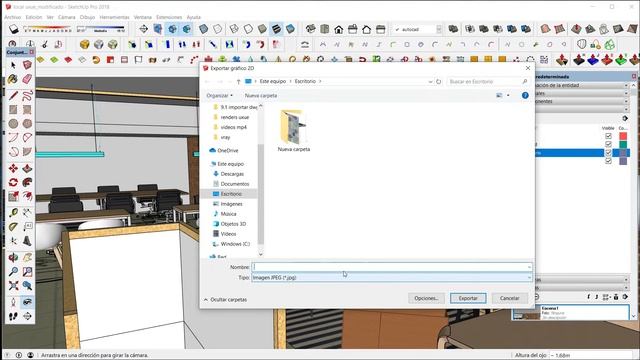The height and width of the screenshot is (360, 640).
Task: Select the Push/Pull tool
Action: (27, 168)
